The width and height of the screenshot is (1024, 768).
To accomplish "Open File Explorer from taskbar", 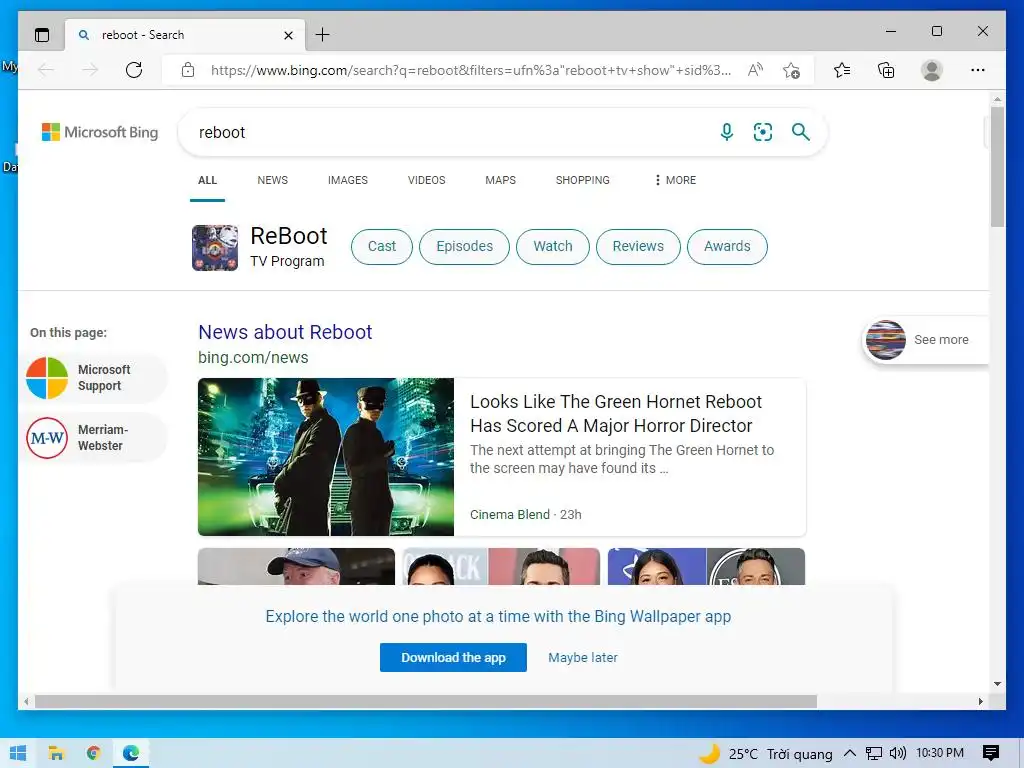I will [x=56, y=753].
